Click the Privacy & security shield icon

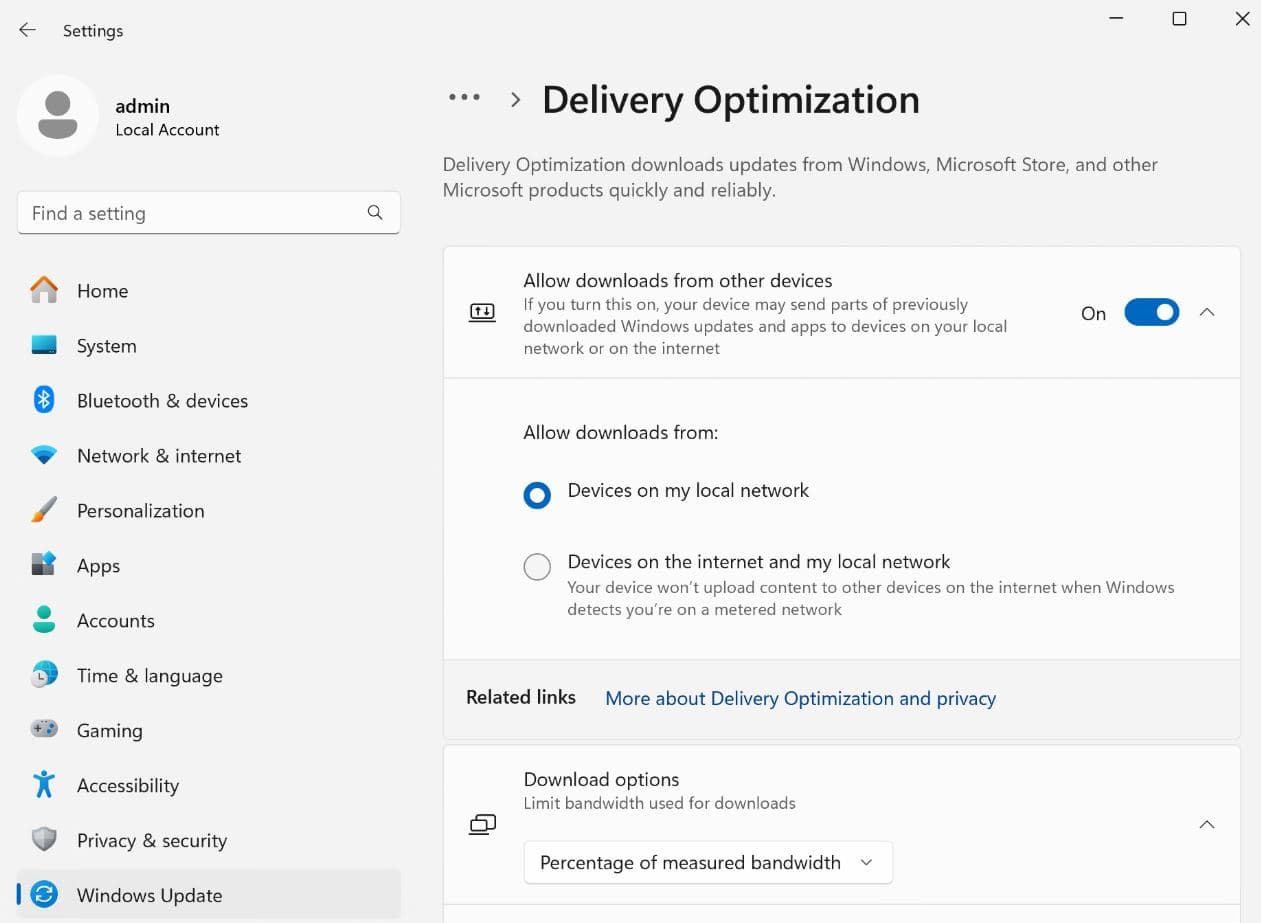click(44, 840)
